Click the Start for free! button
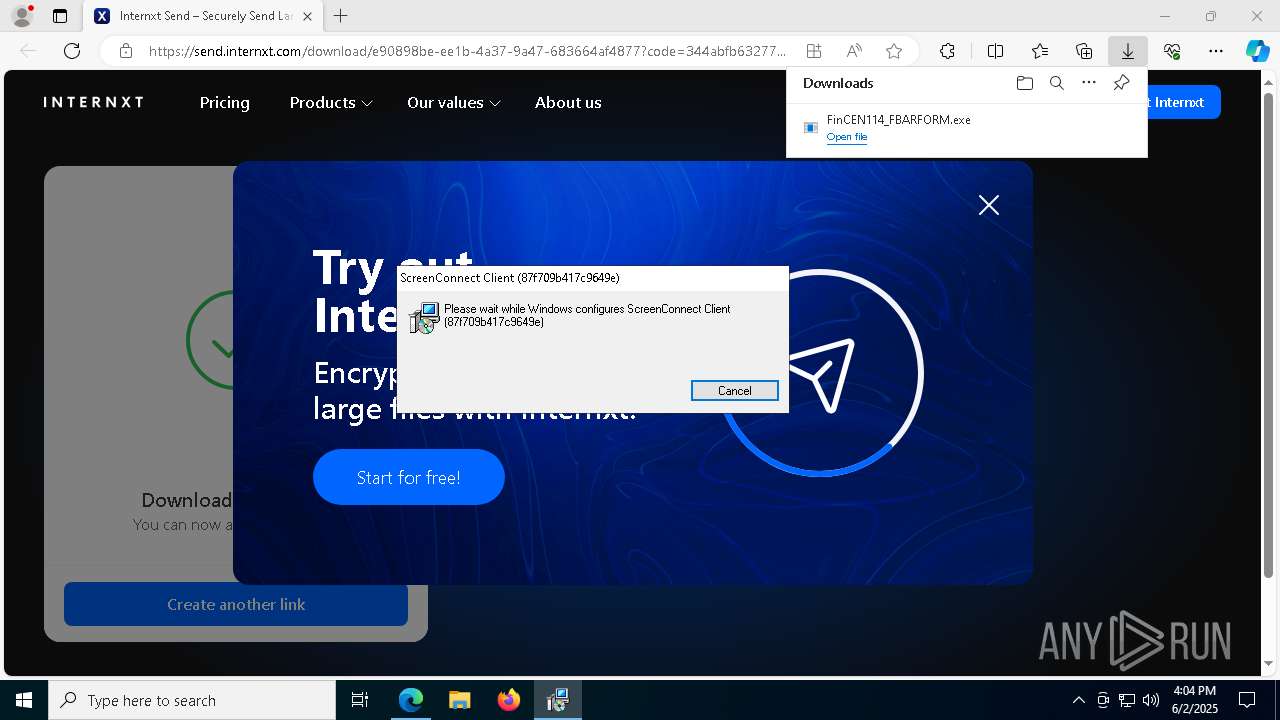 click(x=409, y=477)
